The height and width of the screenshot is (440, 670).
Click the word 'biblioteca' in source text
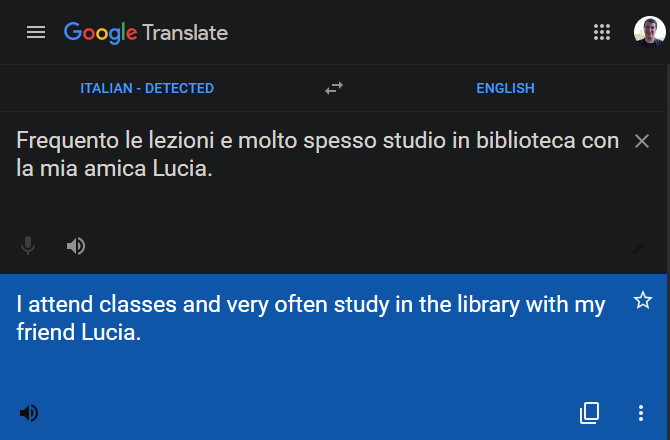526,141
